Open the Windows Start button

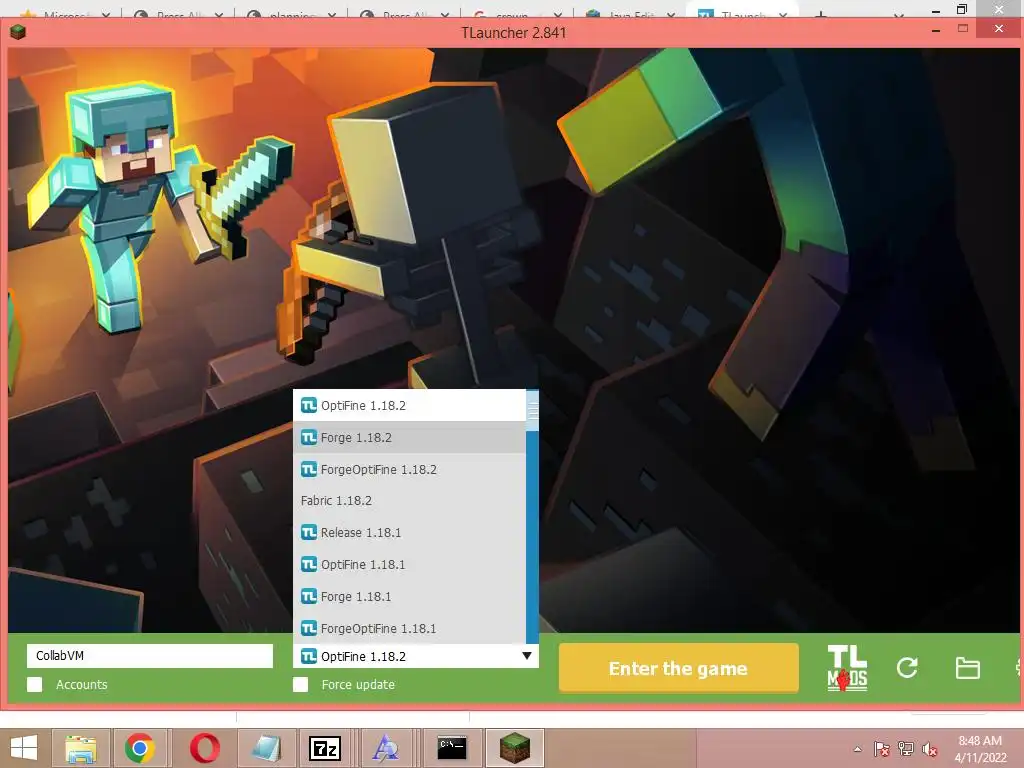coord(24,748)
